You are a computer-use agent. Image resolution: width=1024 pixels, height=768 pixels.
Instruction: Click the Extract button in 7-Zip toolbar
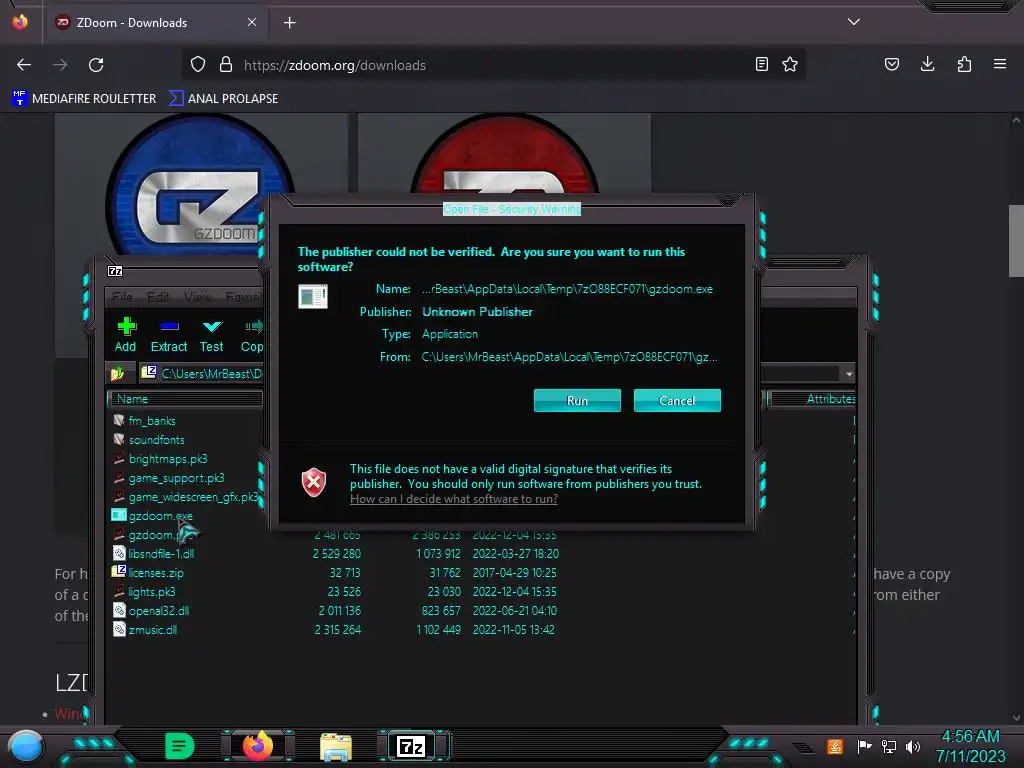pyautogui.click(x=168, y=335)
